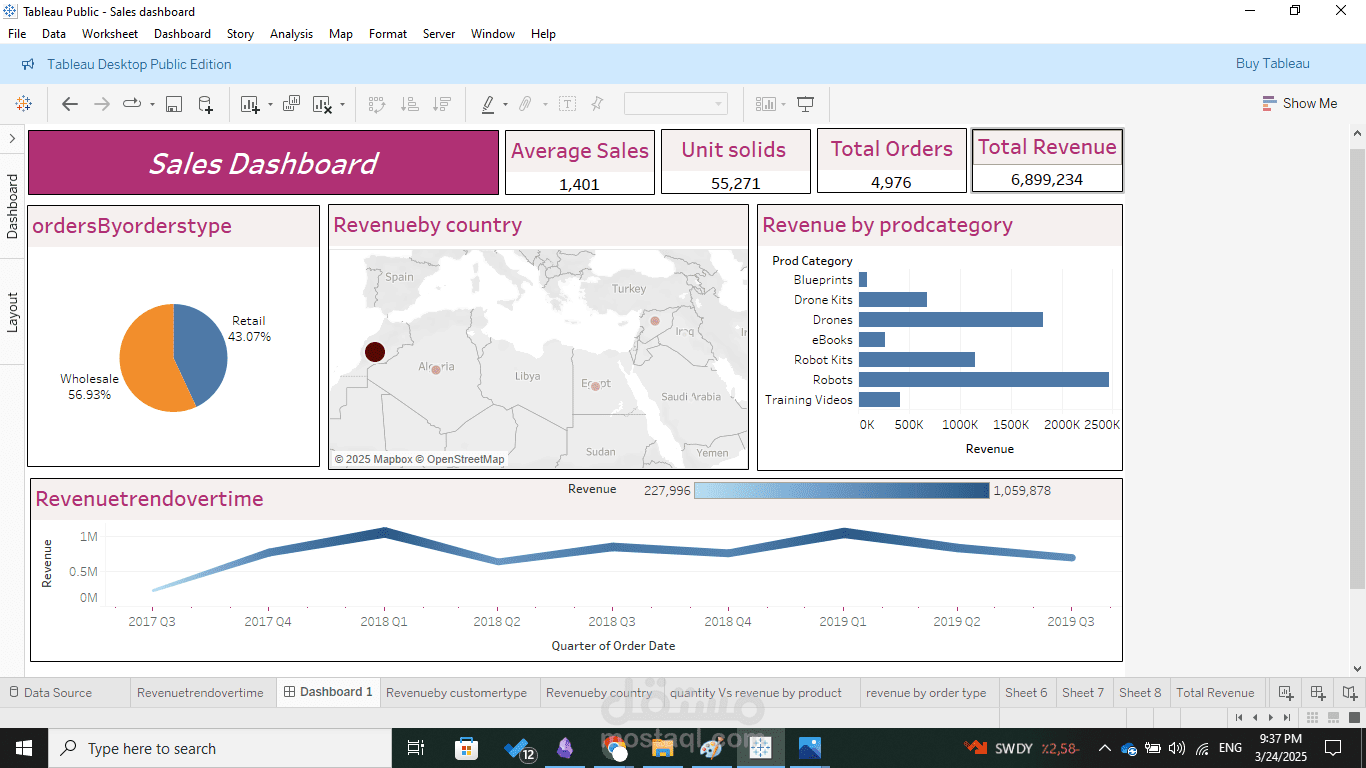
Task: Collapse the left Dashboard pane with the arrow
Action: click(x=11, y=139)
